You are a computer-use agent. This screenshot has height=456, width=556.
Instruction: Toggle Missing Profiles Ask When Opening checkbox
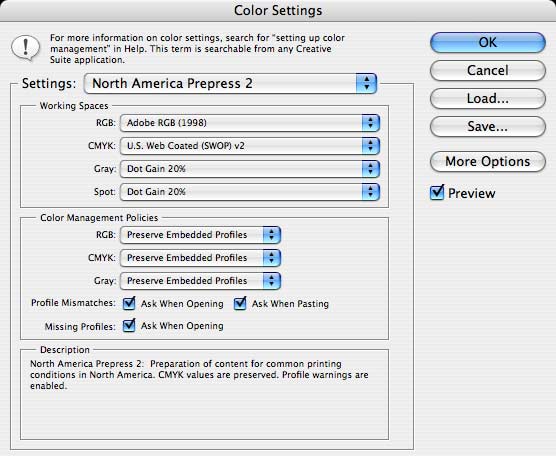tap(129, 326)
